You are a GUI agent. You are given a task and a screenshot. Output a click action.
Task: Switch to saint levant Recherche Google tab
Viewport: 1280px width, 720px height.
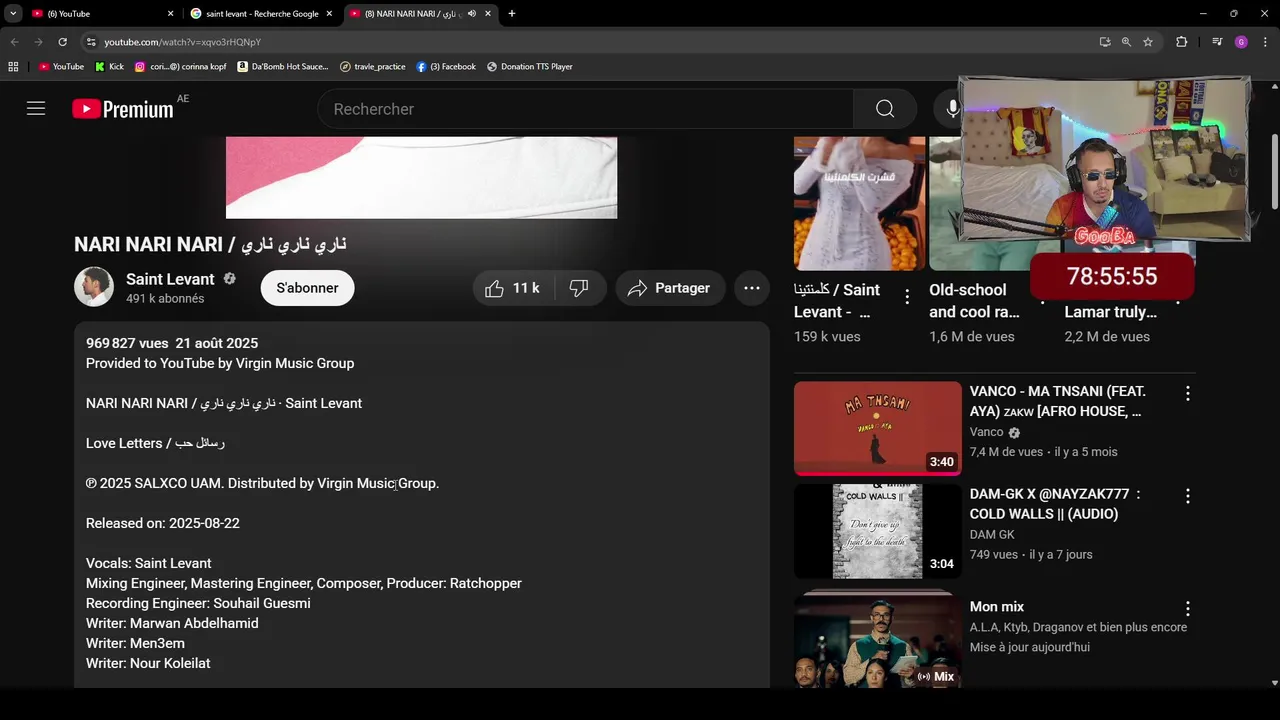click(x=262, y=14)
